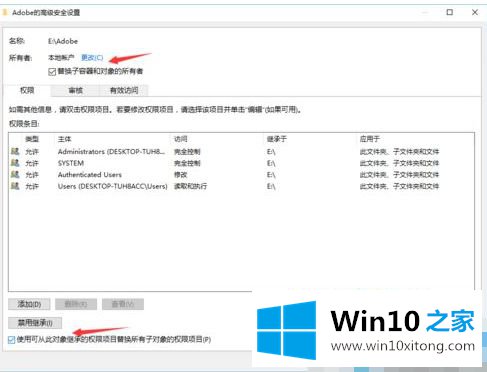Select the Authenticated Users principal text
This screenshot has height=372, width=487.
tap(90, 175)
